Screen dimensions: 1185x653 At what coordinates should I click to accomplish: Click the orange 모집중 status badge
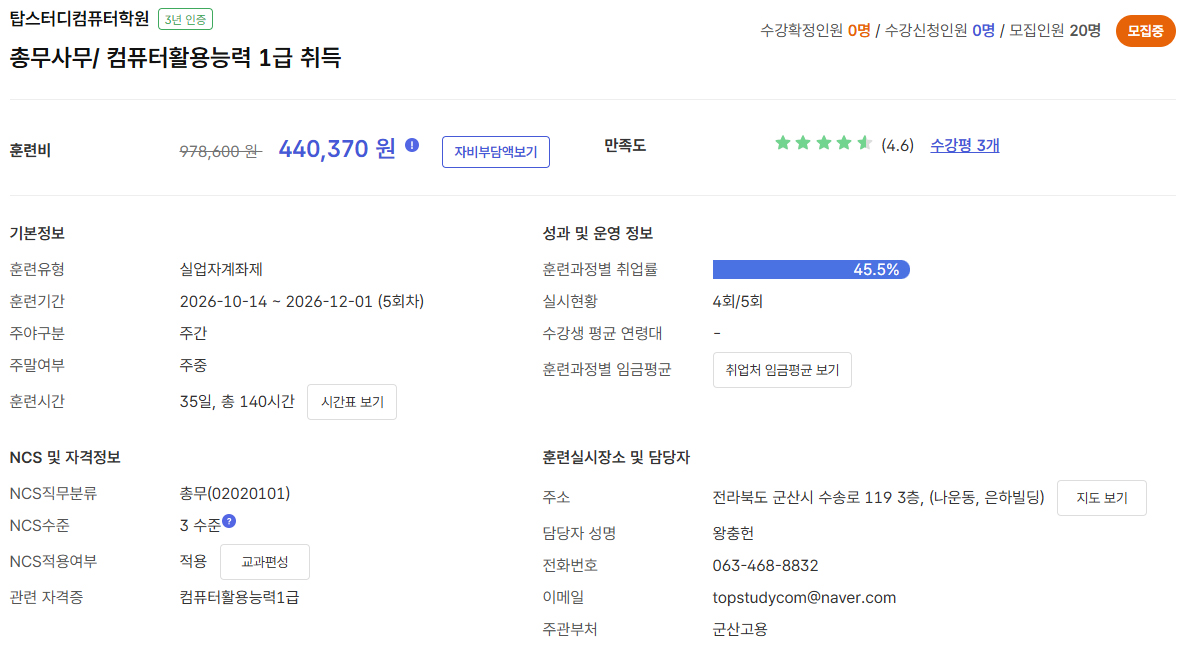pos(1145,31)
